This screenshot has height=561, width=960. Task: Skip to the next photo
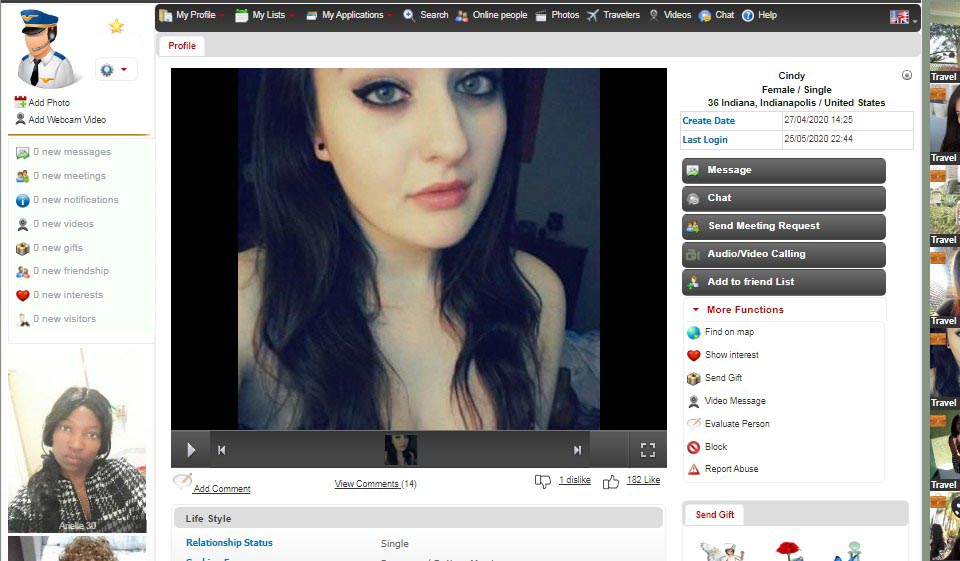coord(577,450)
